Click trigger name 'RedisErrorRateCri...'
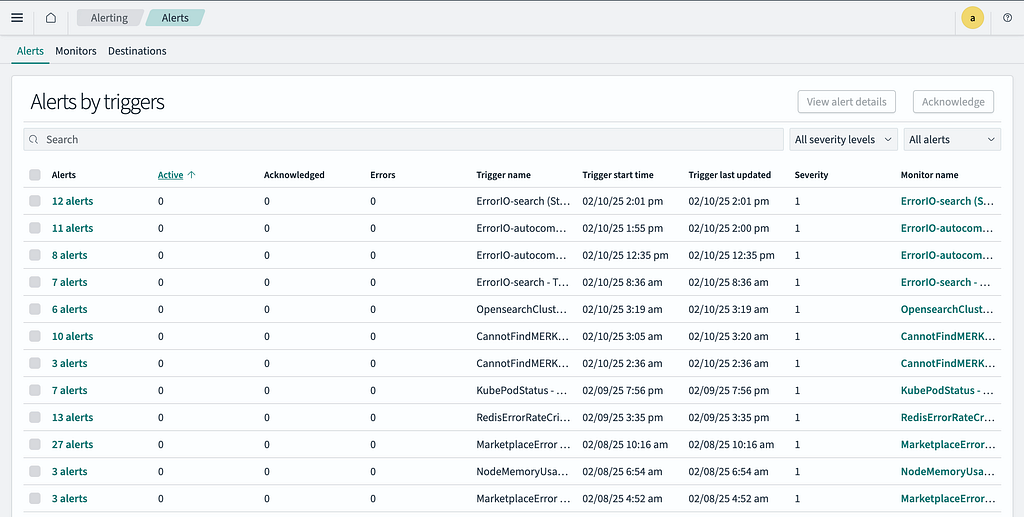The height and width of the screenshot is (517, 1024). tap(523, 417)
